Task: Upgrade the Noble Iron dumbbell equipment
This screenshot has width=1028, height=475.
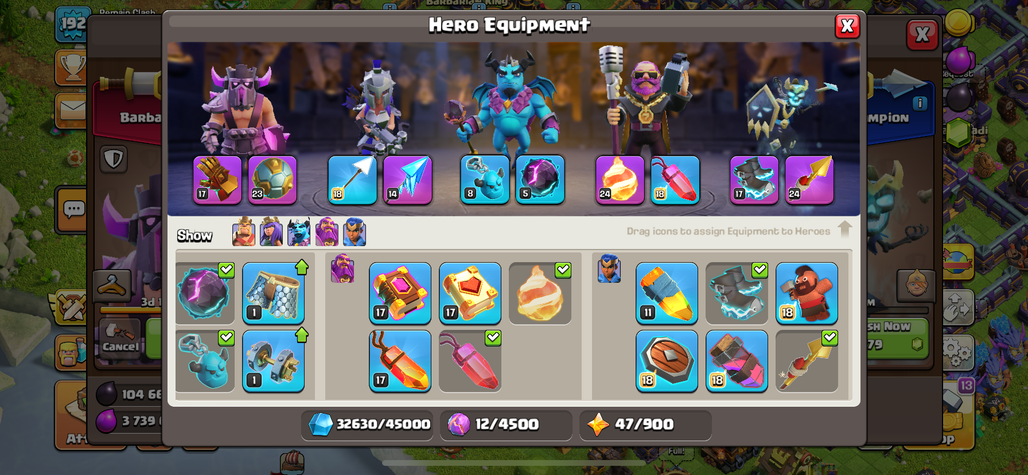Action: point(273,361)
